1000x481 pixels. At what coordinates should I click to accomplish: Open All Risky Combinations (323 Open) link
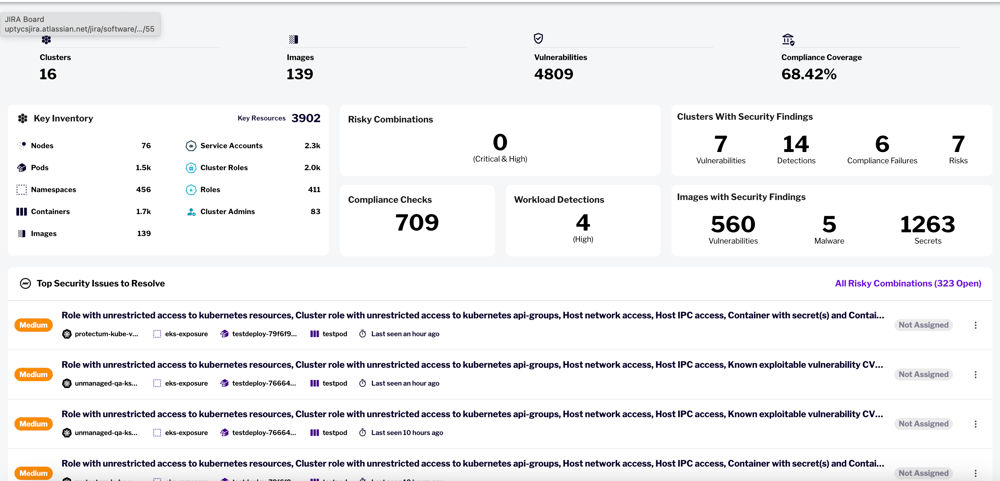[x=907, y=284]
